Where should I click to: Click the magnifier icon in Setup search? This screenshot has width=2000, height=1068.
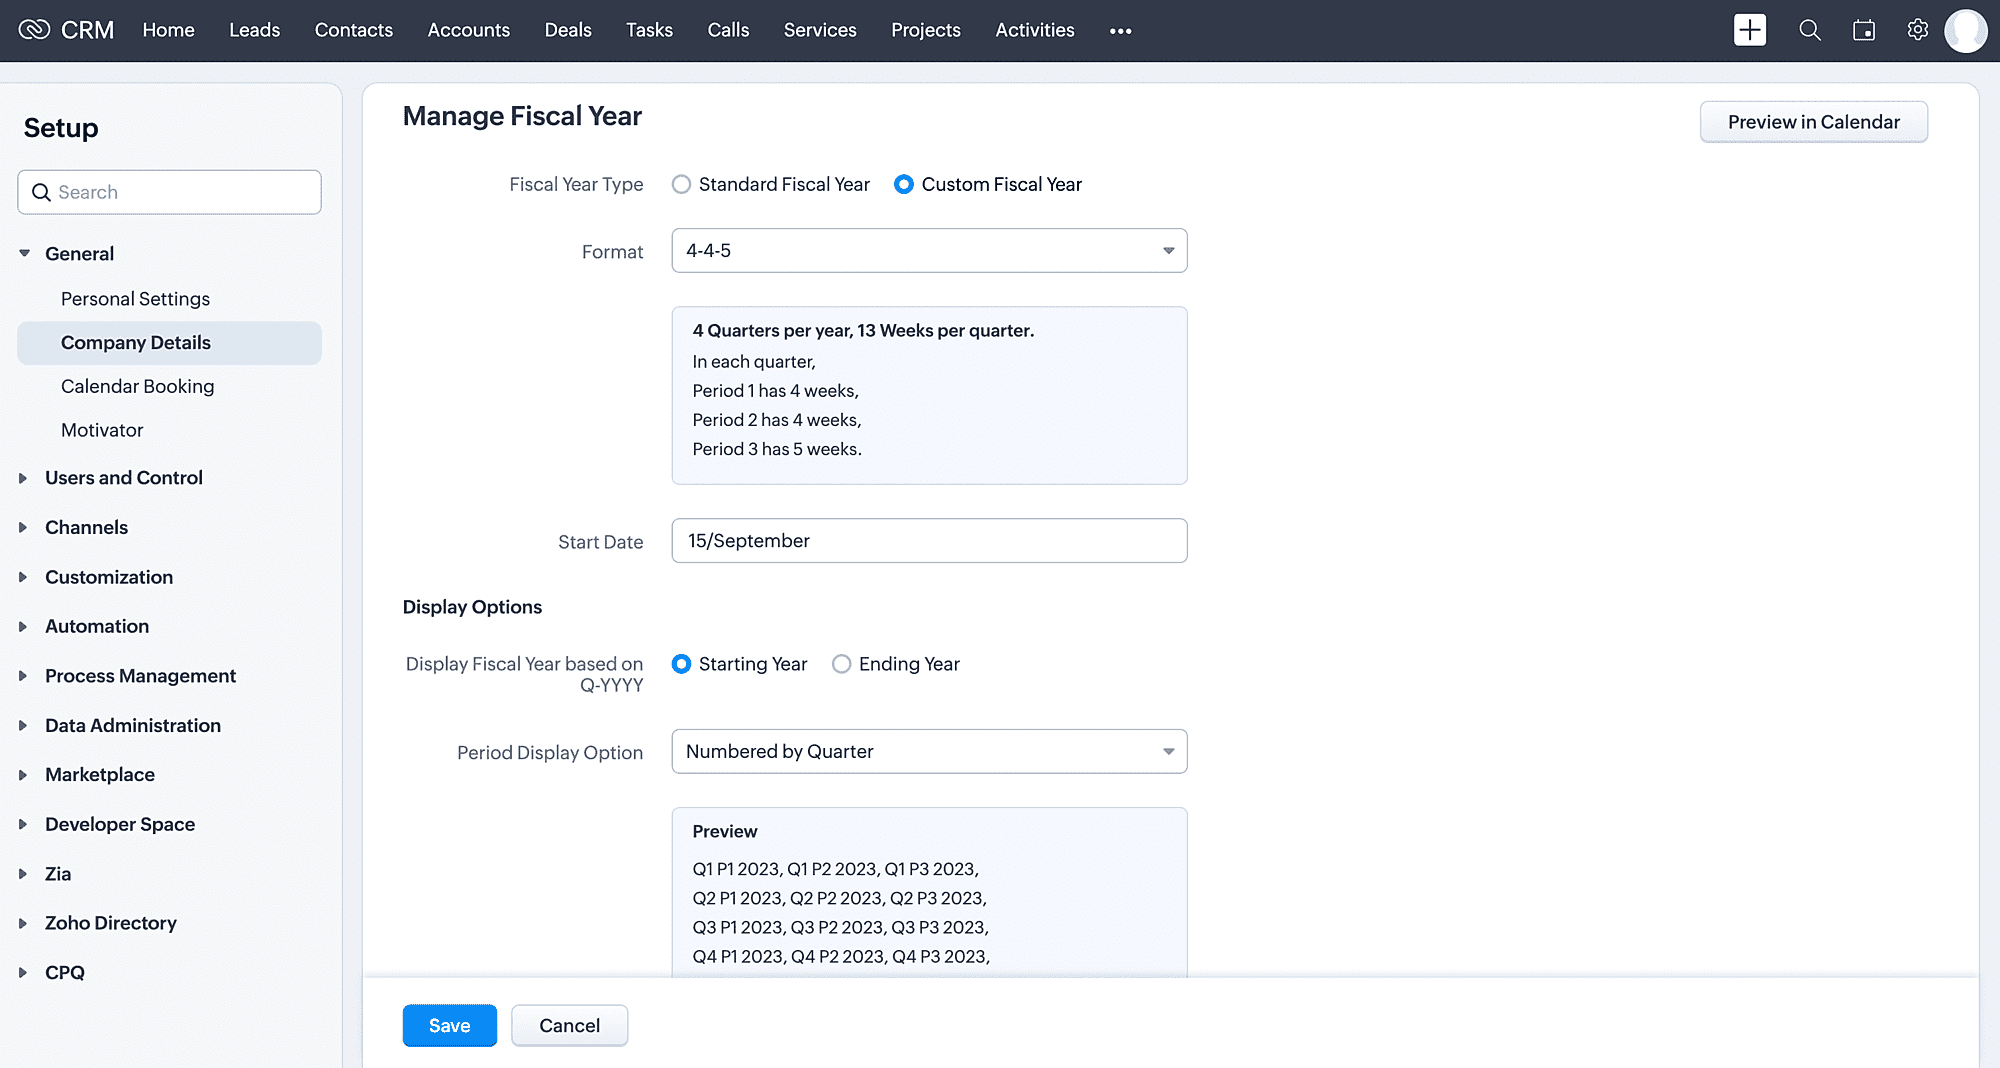(x=41, y=192)
